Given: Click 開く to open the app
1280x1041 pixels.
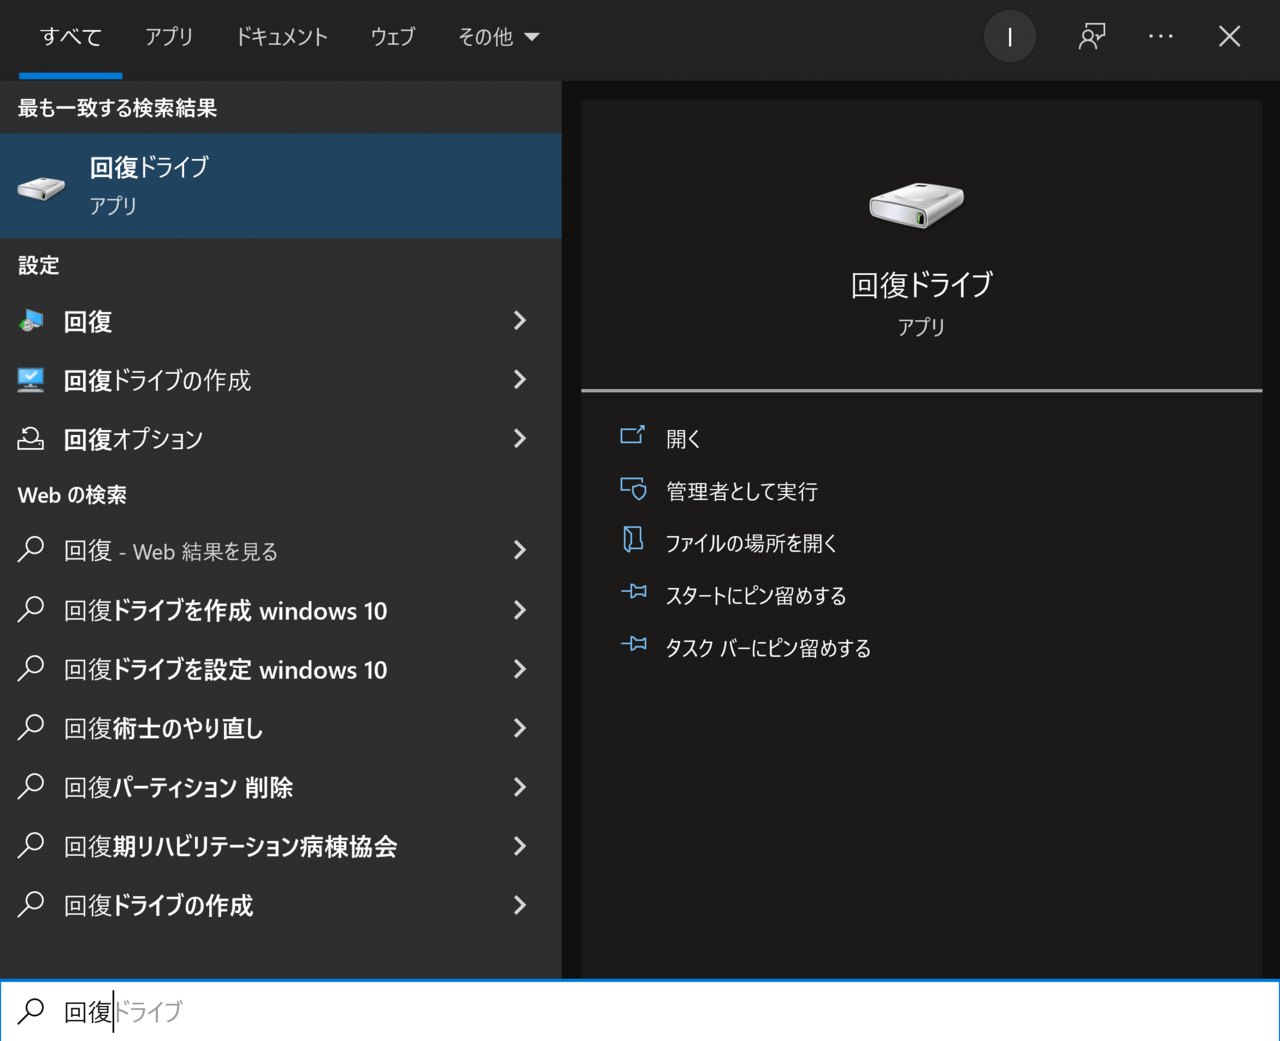Looking at the screenshot, I should 684,439.
